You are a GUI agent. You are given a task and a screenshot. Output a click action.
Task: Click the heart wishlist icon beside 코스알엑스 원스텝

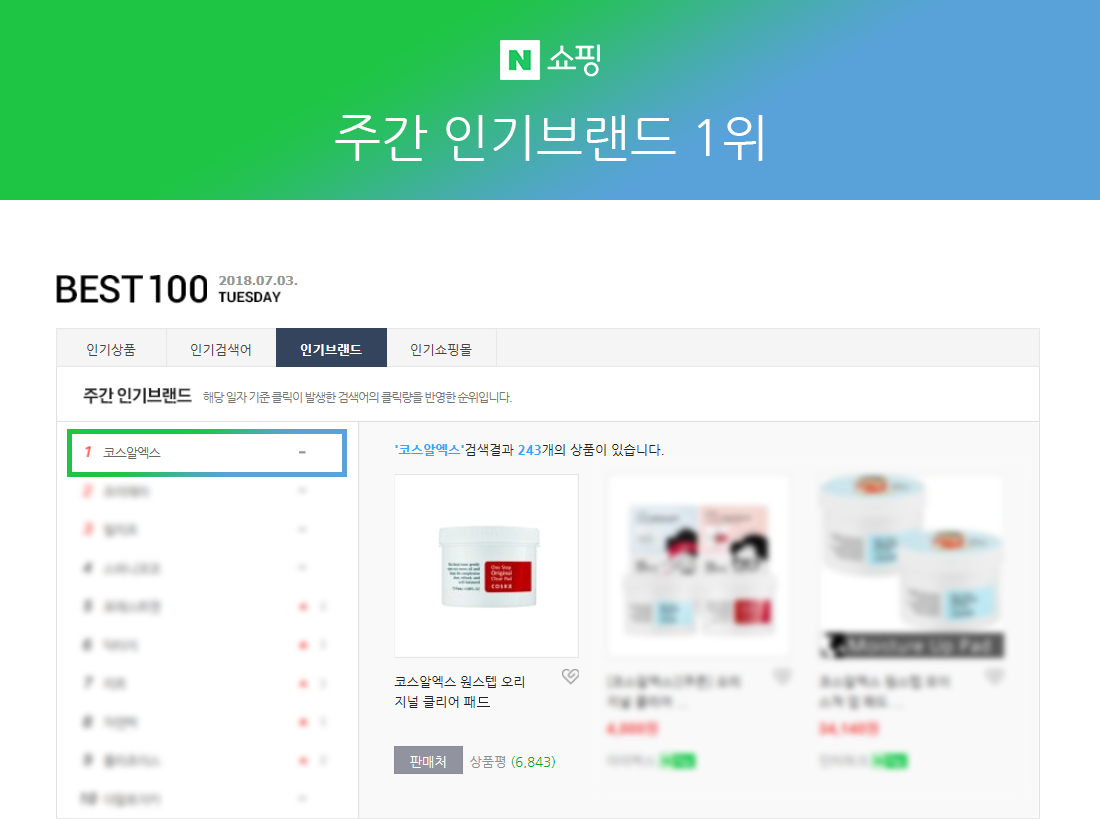(x=570, y=676)
